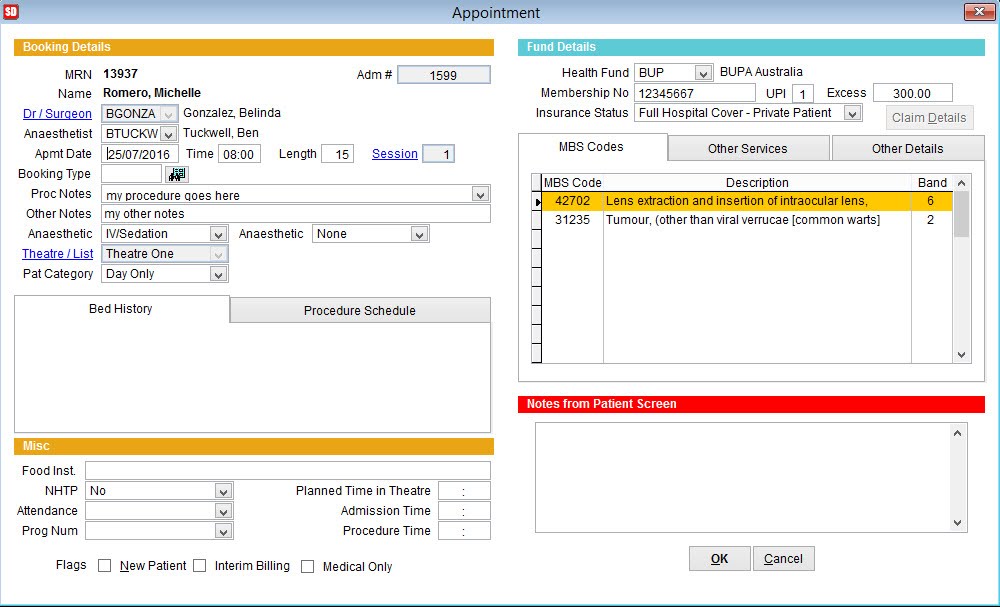Enable the Medical Only checkbox

[307, 566]
